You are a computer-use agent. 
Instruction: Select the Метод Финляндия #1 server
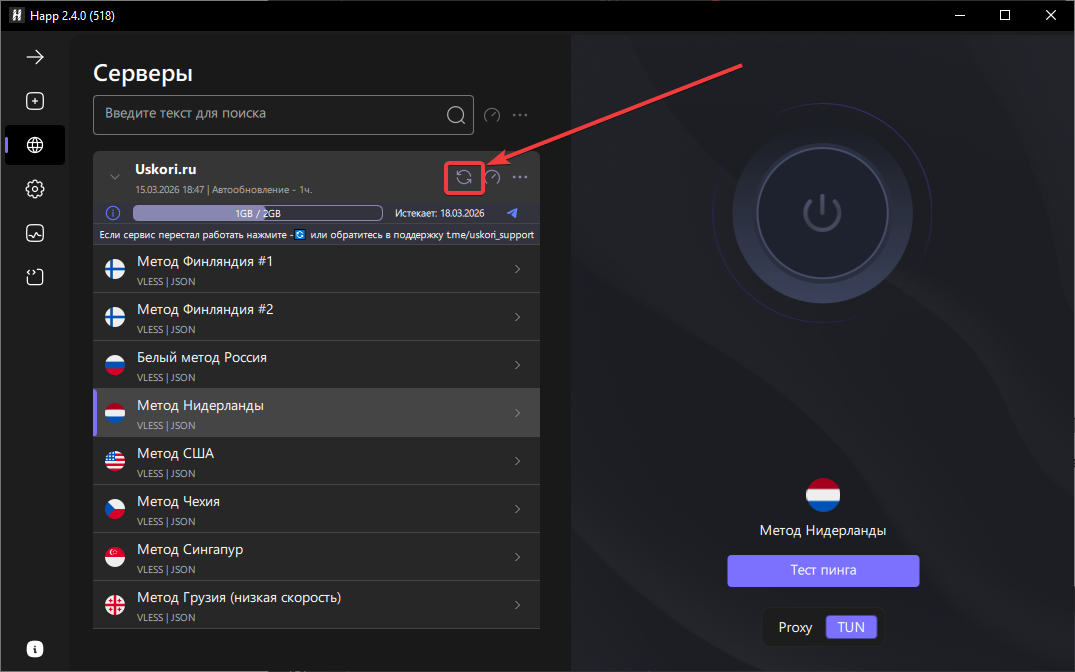click(300, 268)
